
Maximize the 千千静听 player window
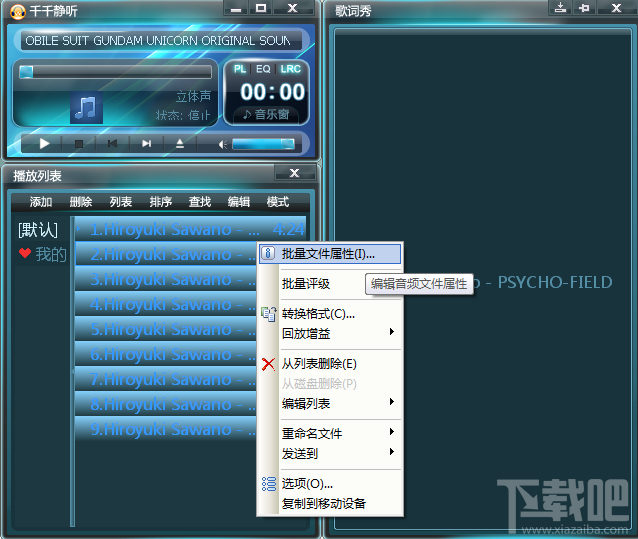[x=261, y=8]
